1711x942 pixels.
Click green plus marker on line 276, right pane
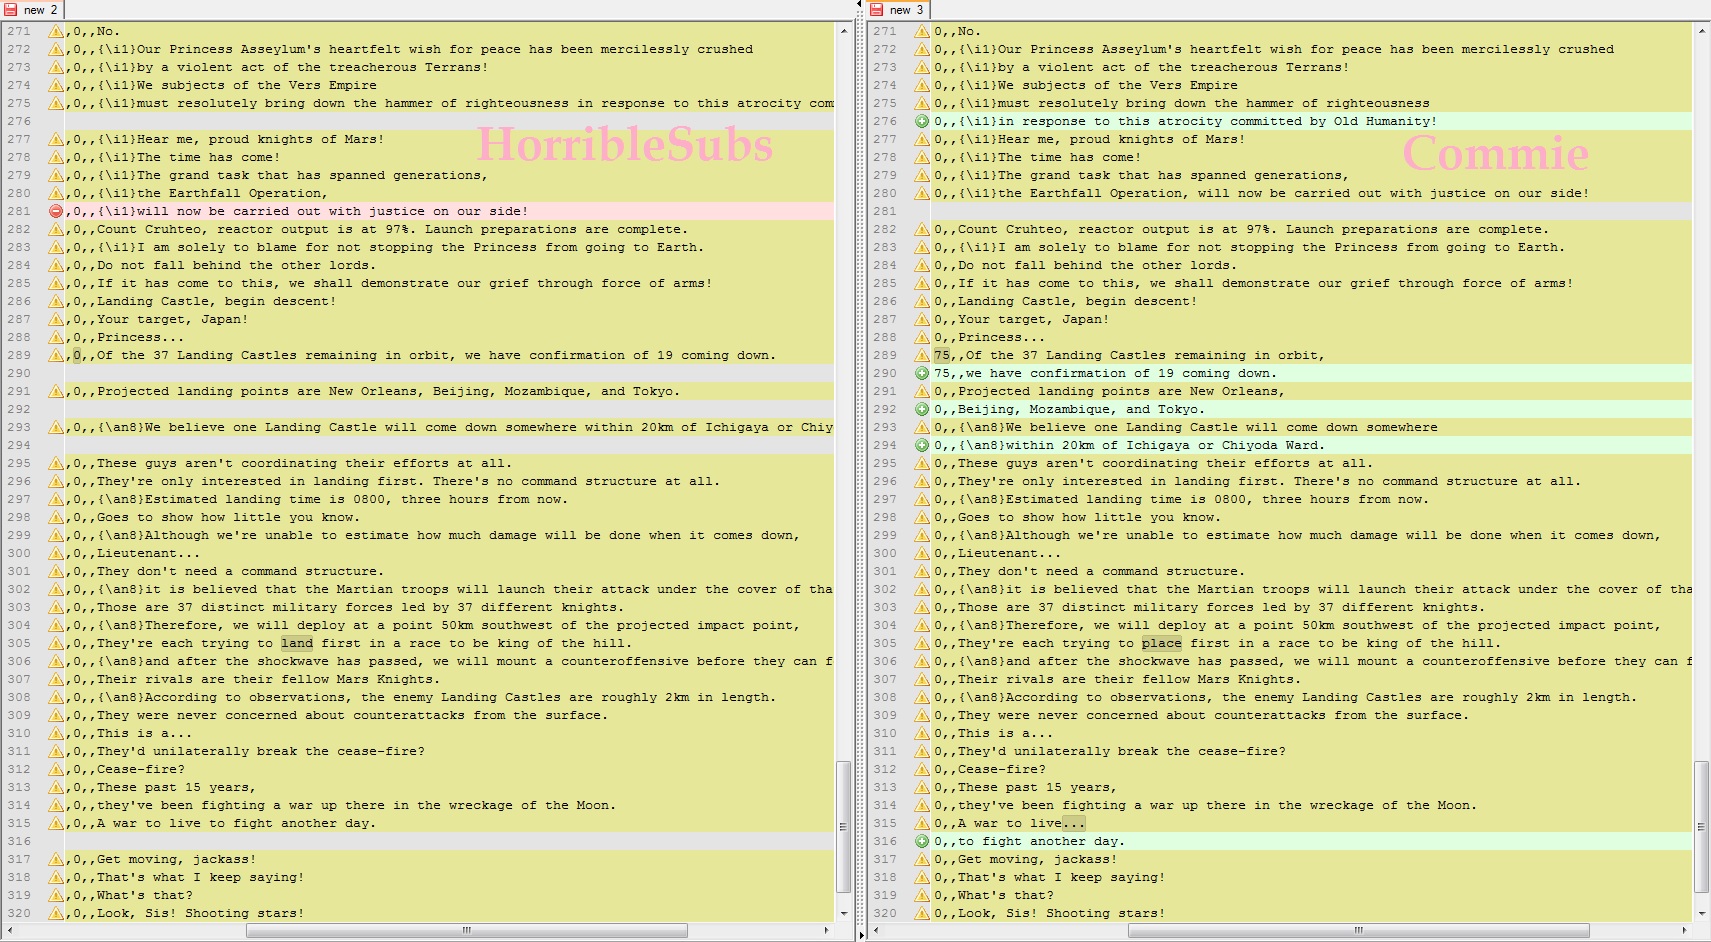(922, 121)
